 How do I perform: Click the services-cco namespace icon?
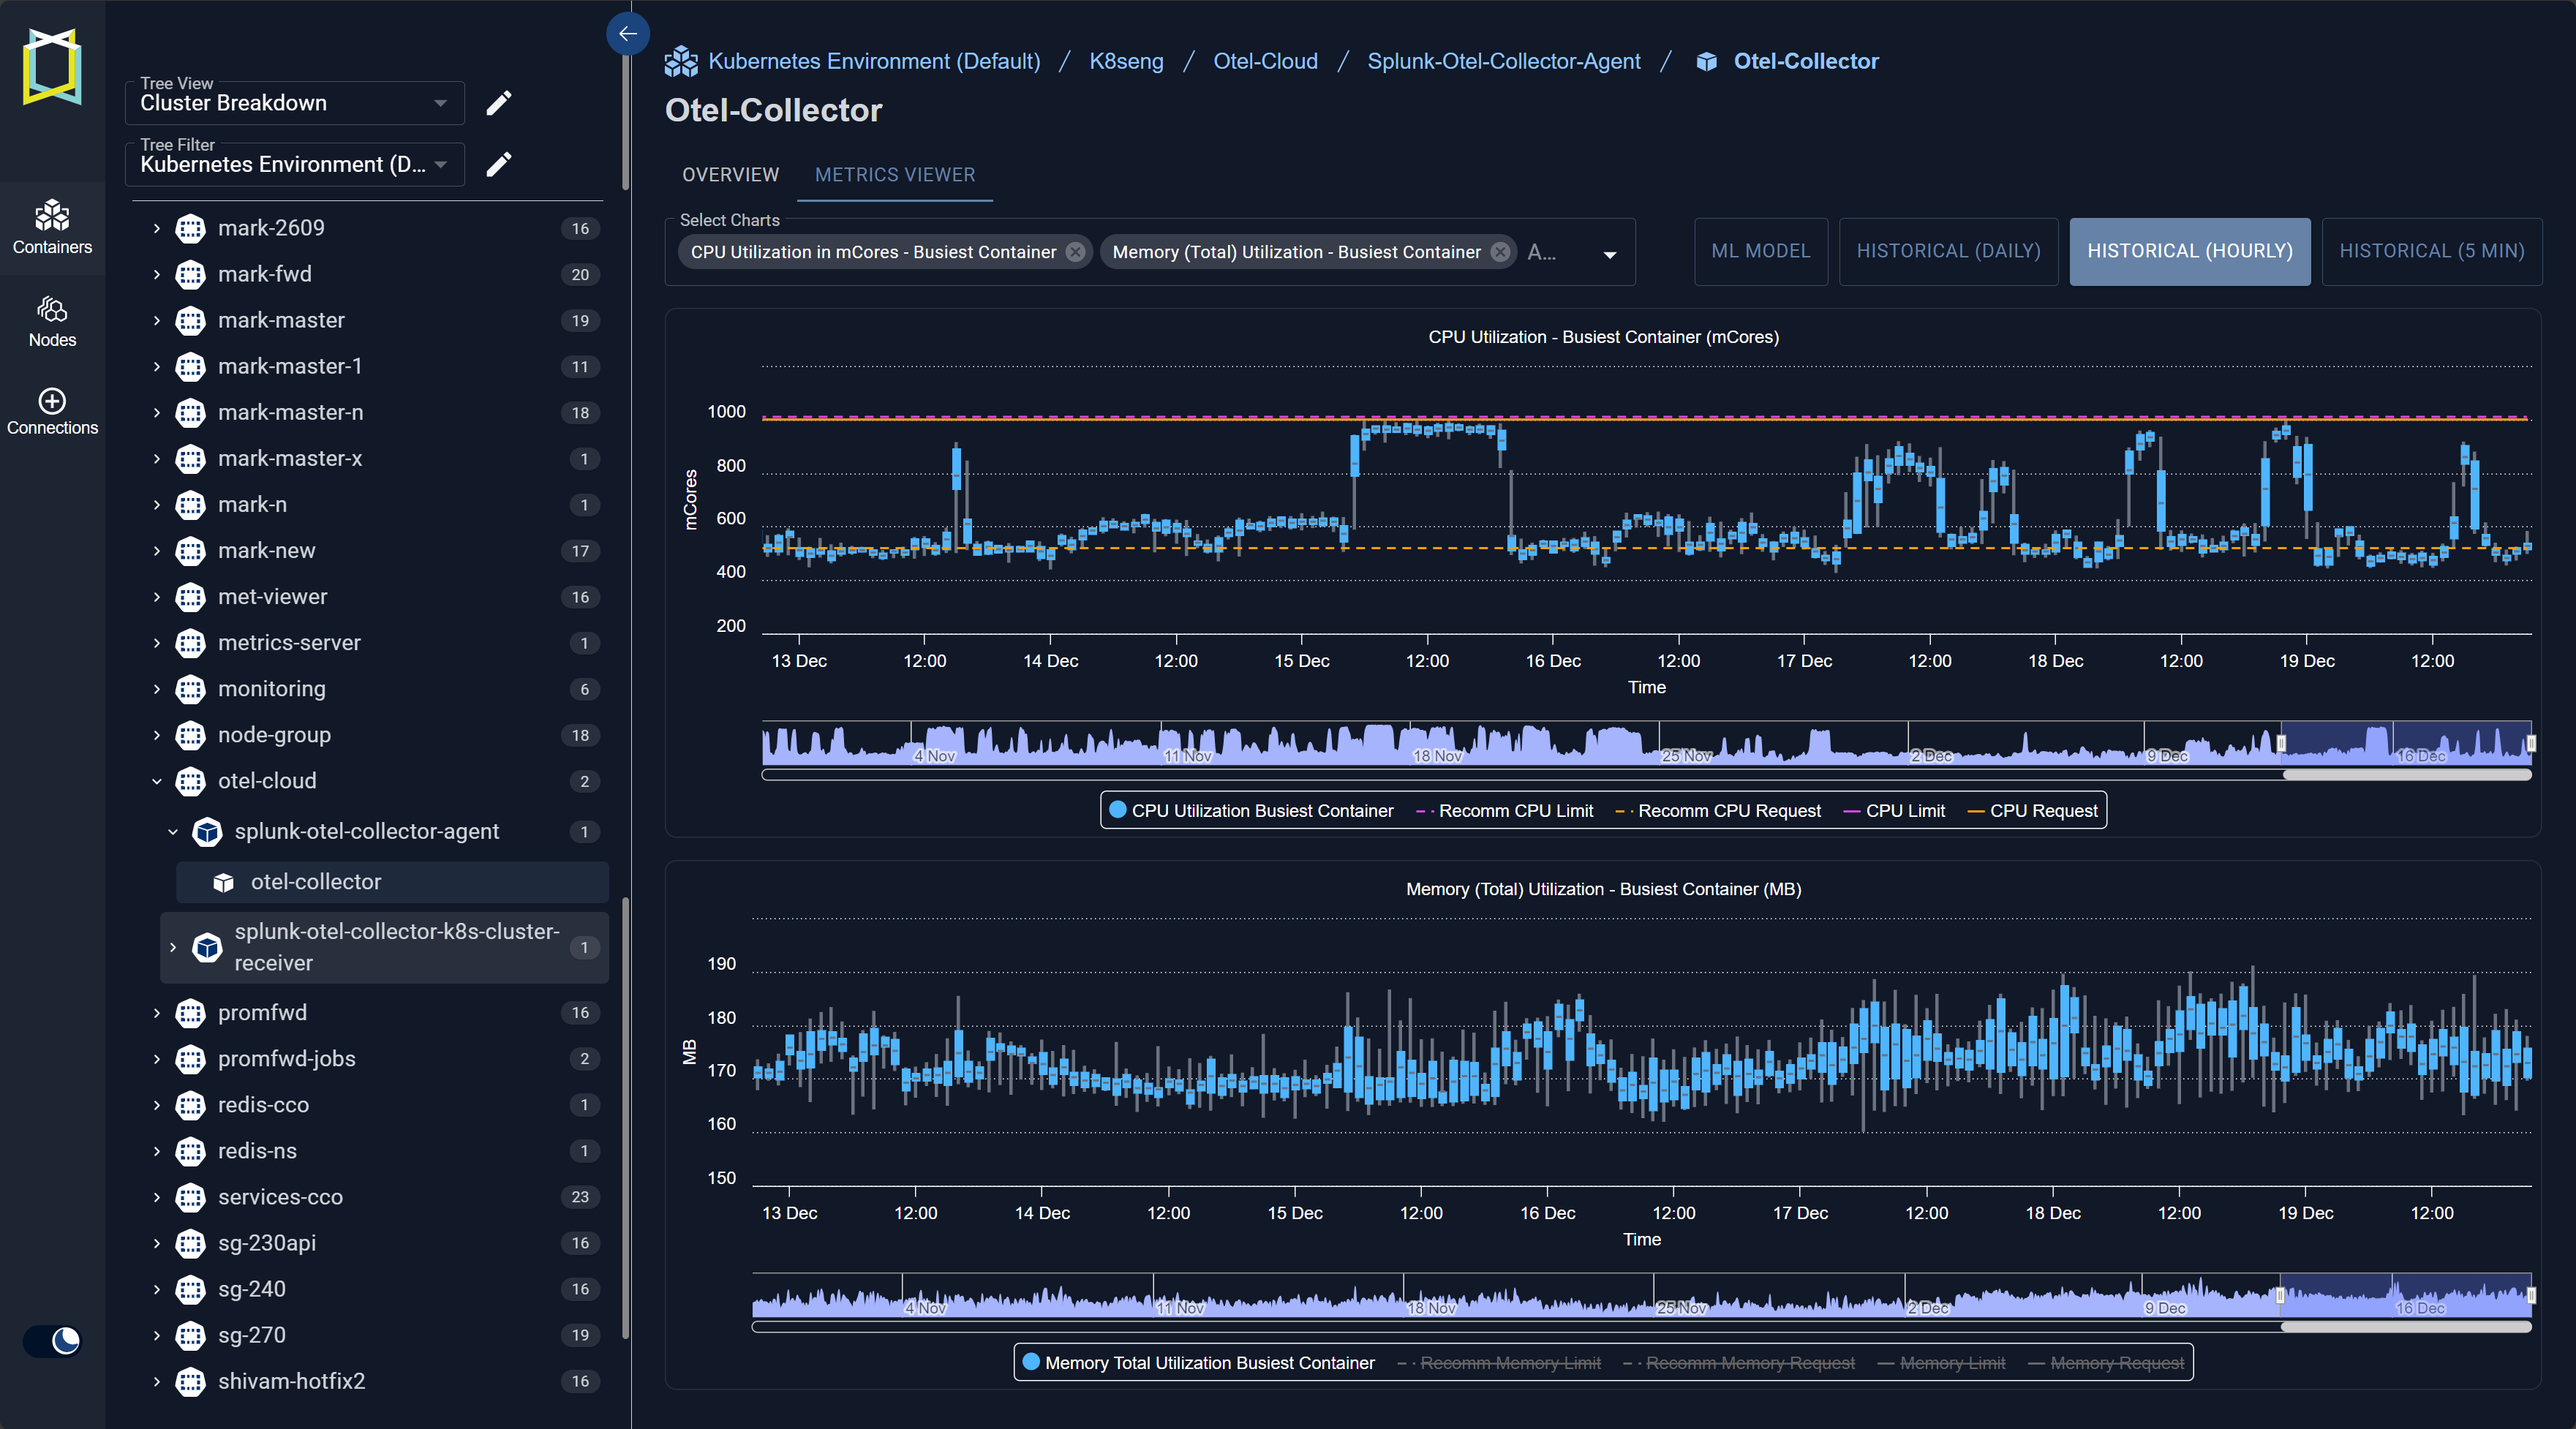190,1197
